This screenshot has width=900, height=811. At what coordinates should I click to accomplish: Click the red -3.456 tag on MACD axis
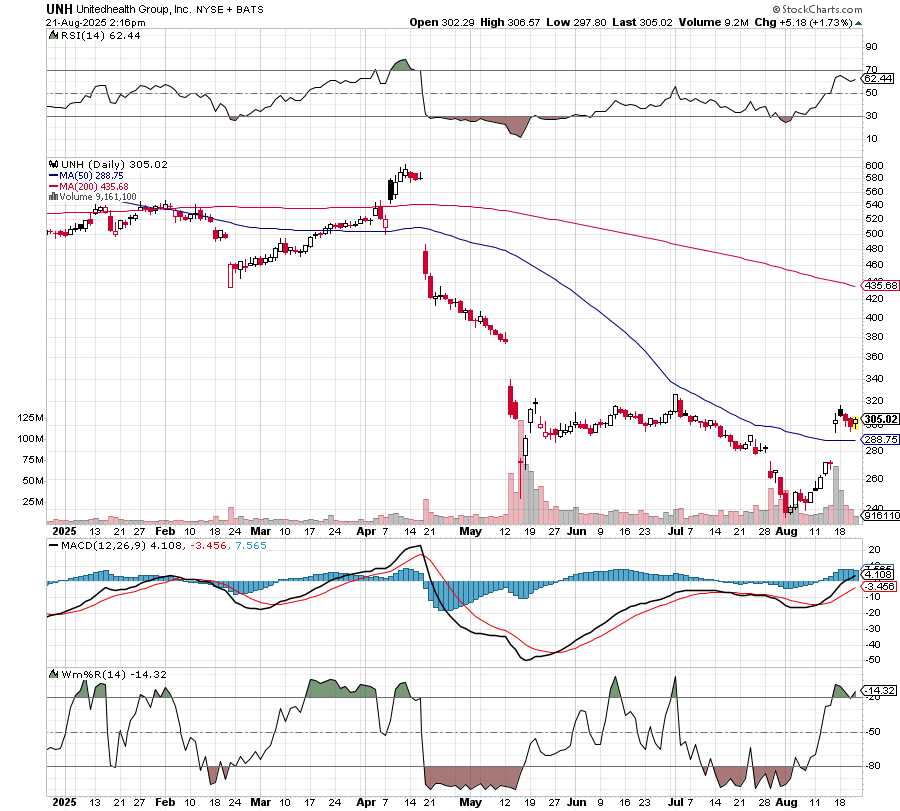point(878,586)
